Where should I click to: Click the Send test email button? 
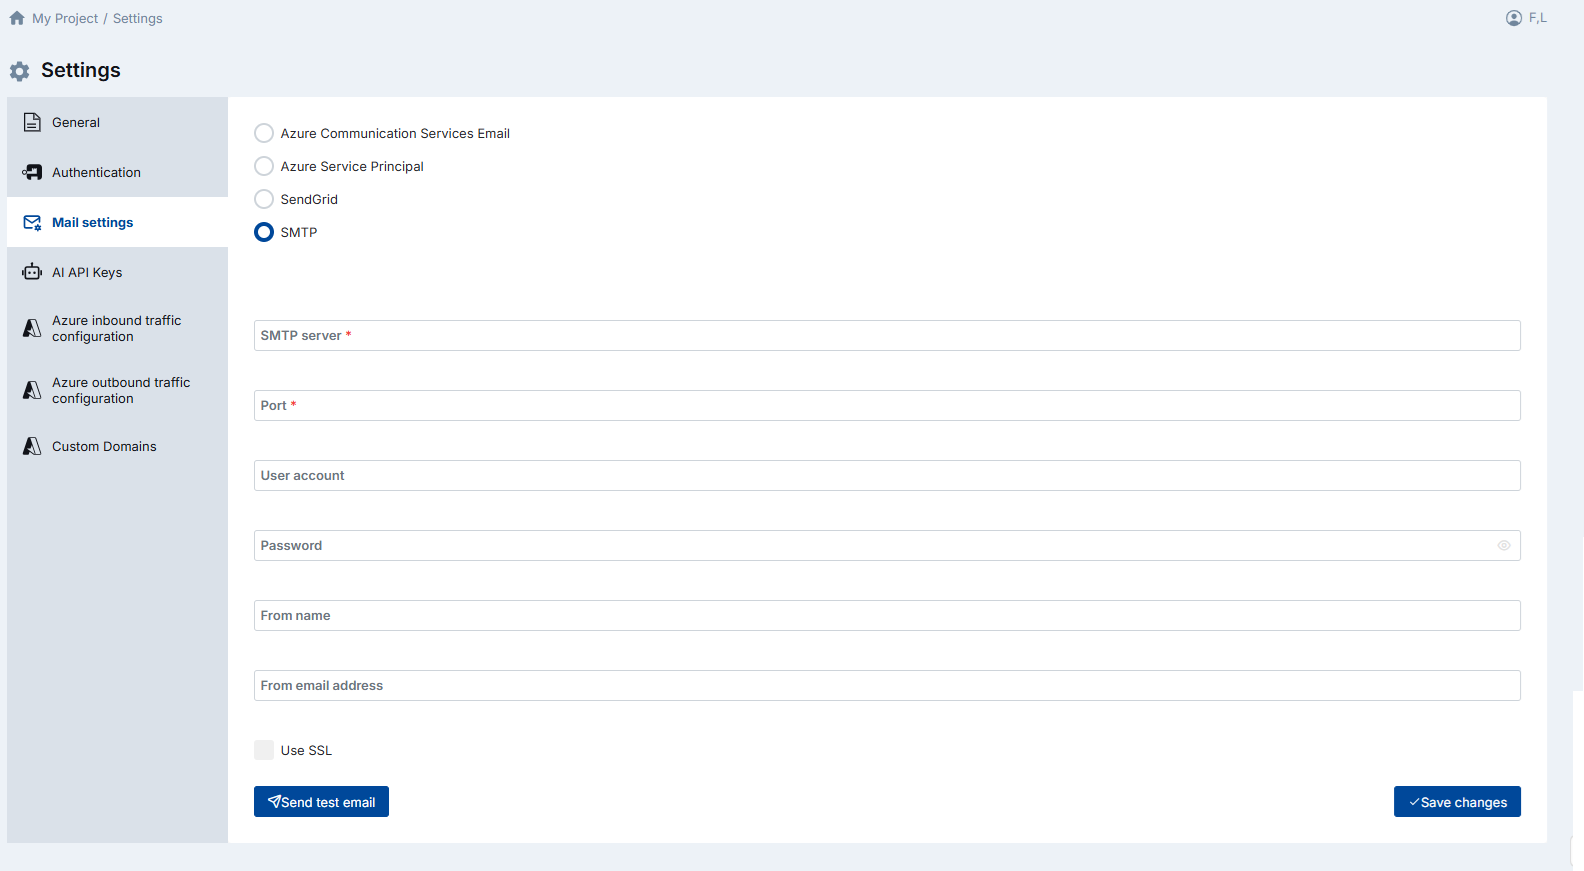point(321,802)
